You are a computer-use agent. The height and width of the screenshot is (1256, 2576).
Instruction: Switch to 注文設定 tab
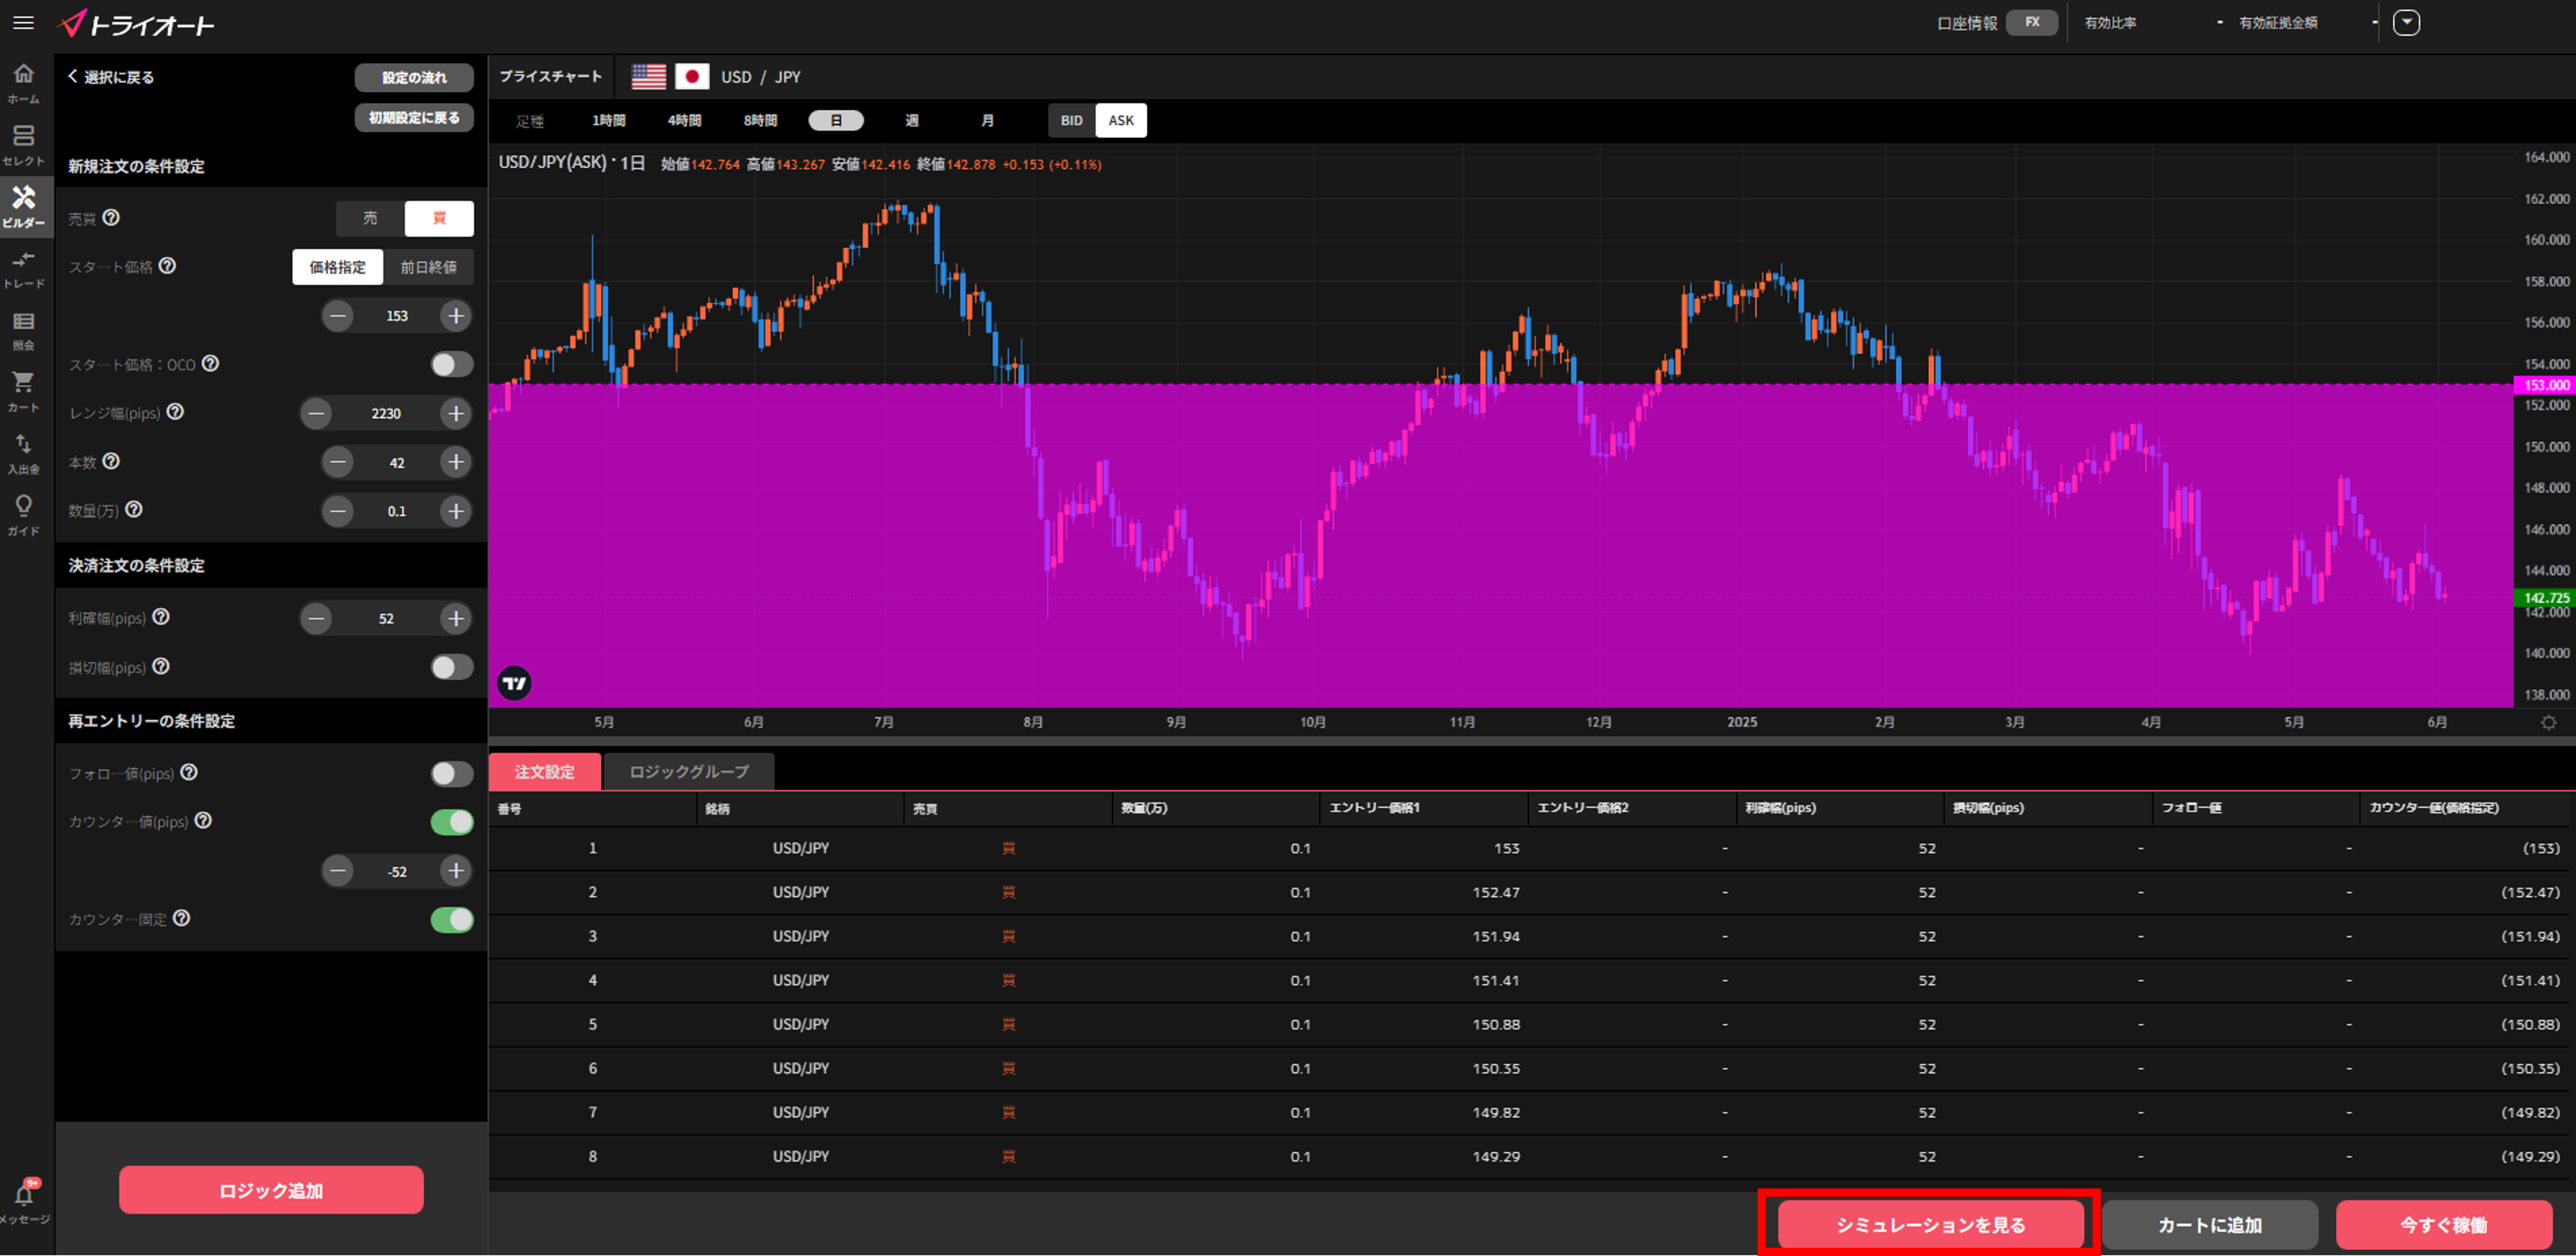[545, 772]
